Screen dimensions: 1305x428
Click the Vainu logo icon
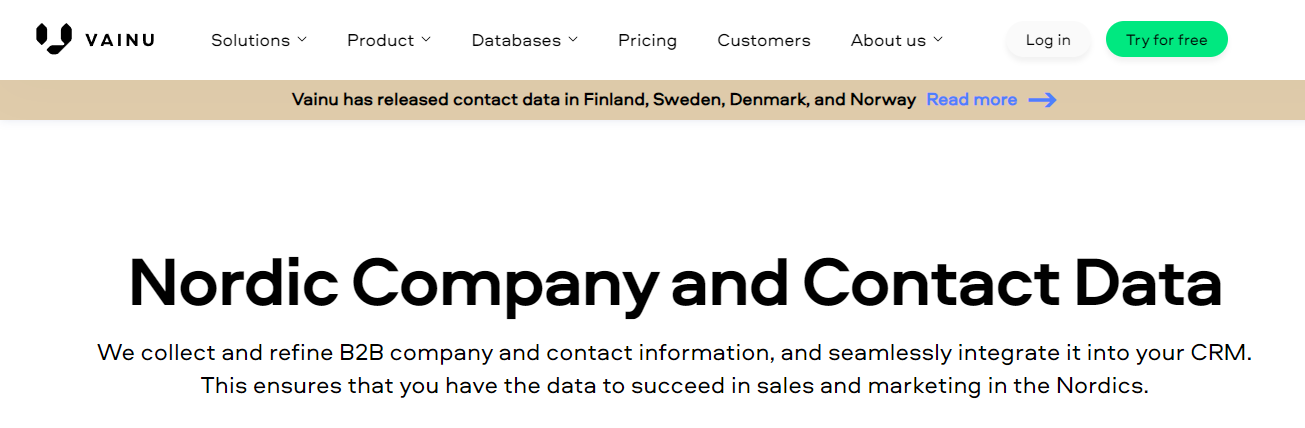point(54,38)
